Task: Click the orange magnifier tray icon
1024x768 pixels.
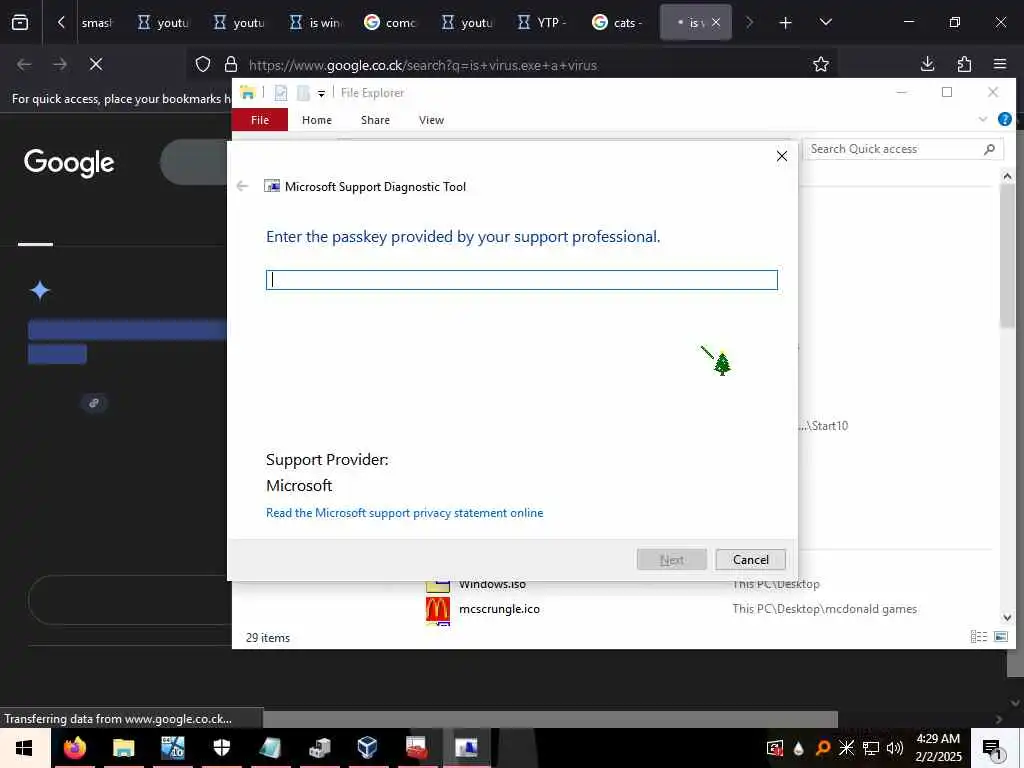Action: coord(823,748)
